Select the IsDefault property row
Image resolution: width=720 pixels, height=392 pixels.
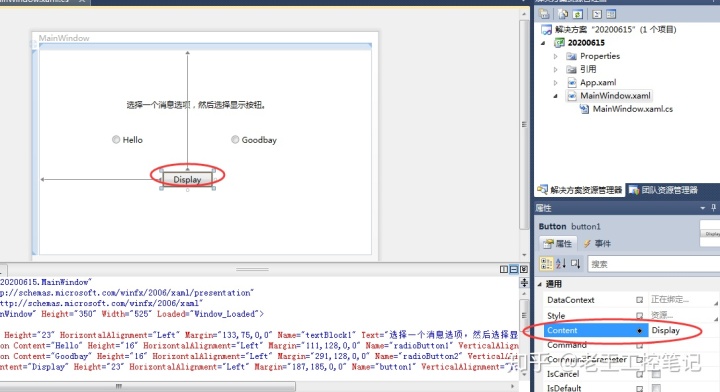click(631, 388)
